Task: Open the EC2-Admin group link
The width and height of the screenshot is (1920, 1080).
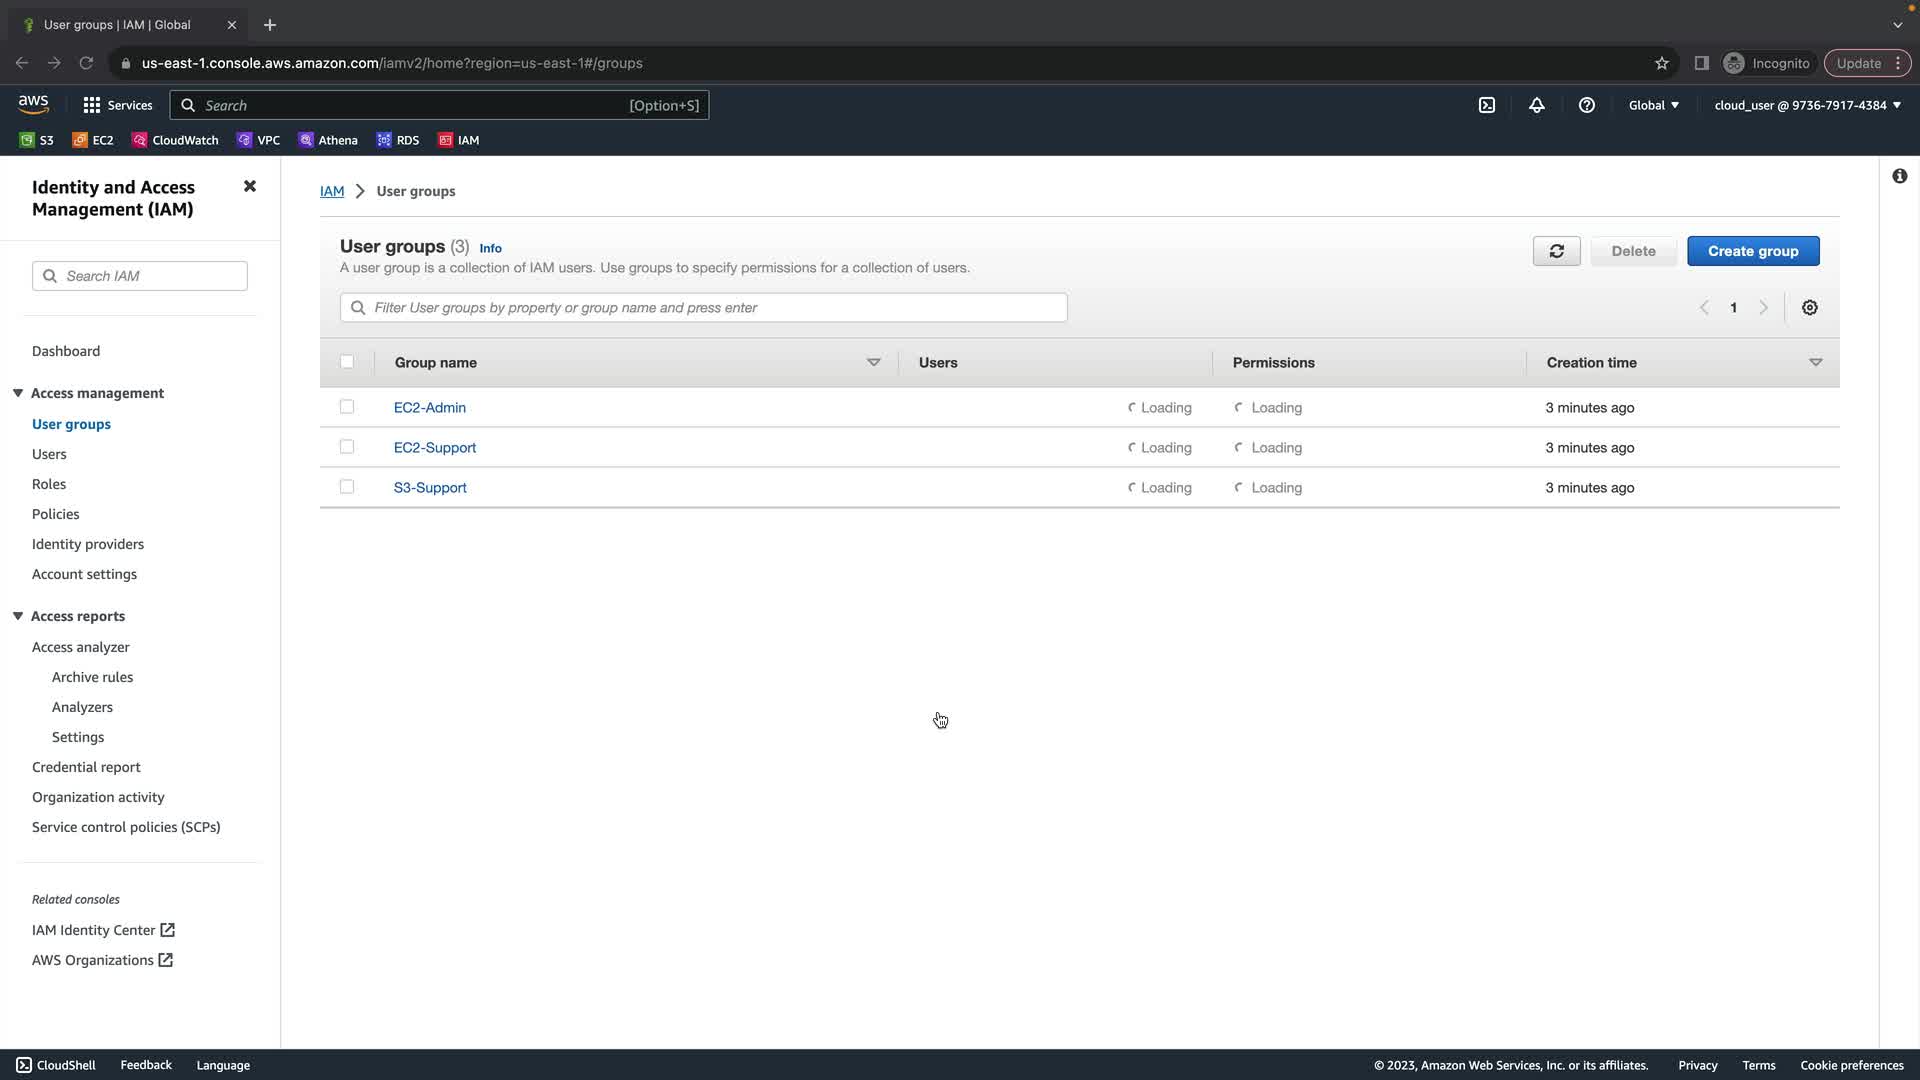Action: 430,408
